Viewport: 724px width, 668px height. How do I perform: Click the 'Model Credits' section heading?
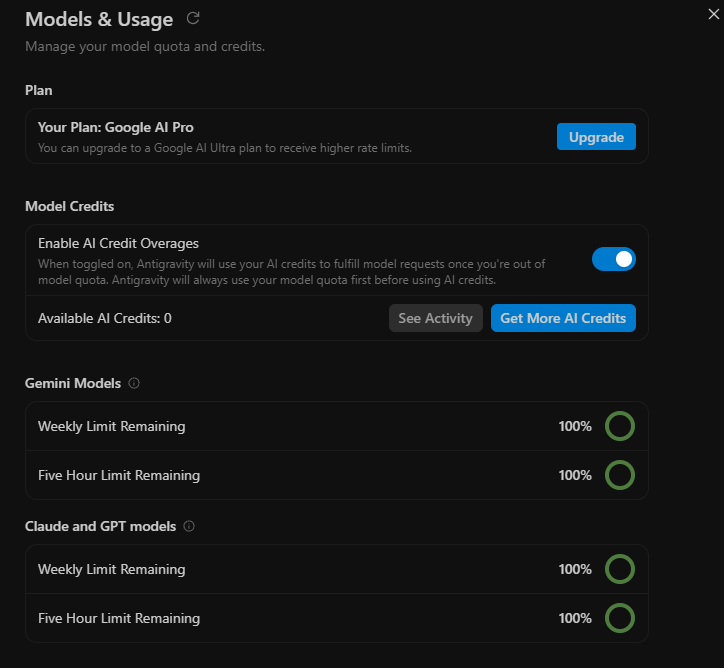tap(69, 206)
